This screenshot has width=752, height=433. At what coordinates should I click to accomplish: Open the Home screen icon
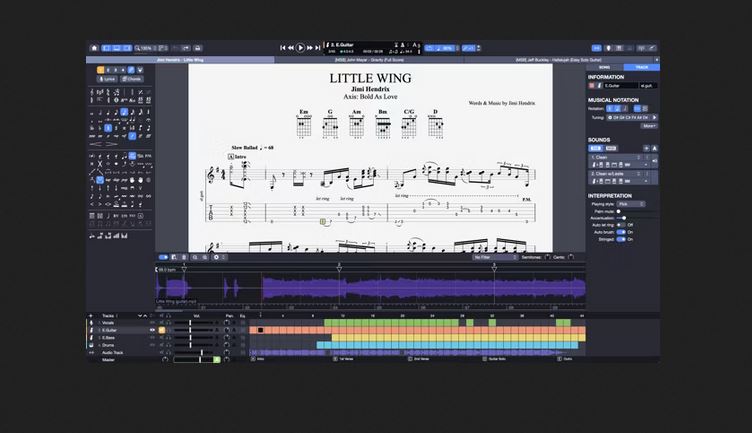tap(94, 48)
